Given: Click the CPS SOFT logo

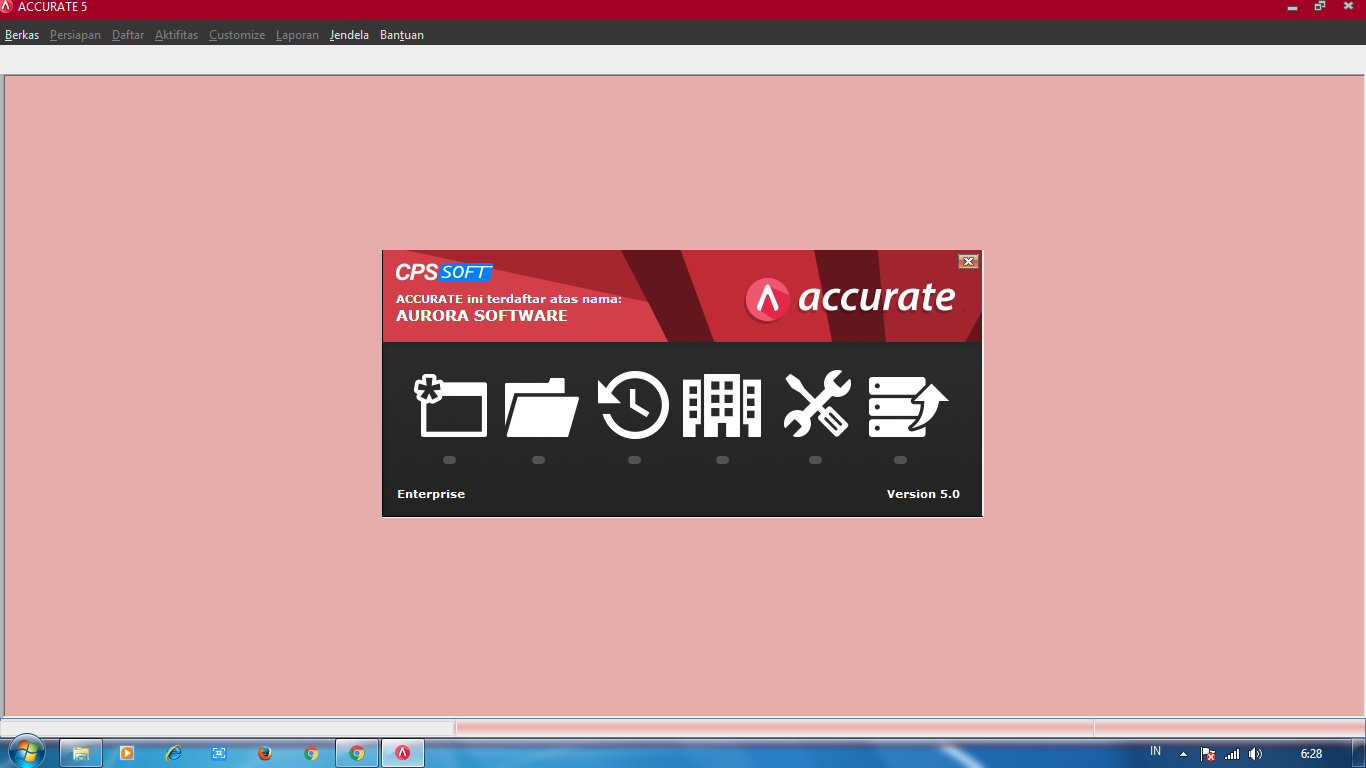Looking at the screenshot, I should [x=444, y=272].
